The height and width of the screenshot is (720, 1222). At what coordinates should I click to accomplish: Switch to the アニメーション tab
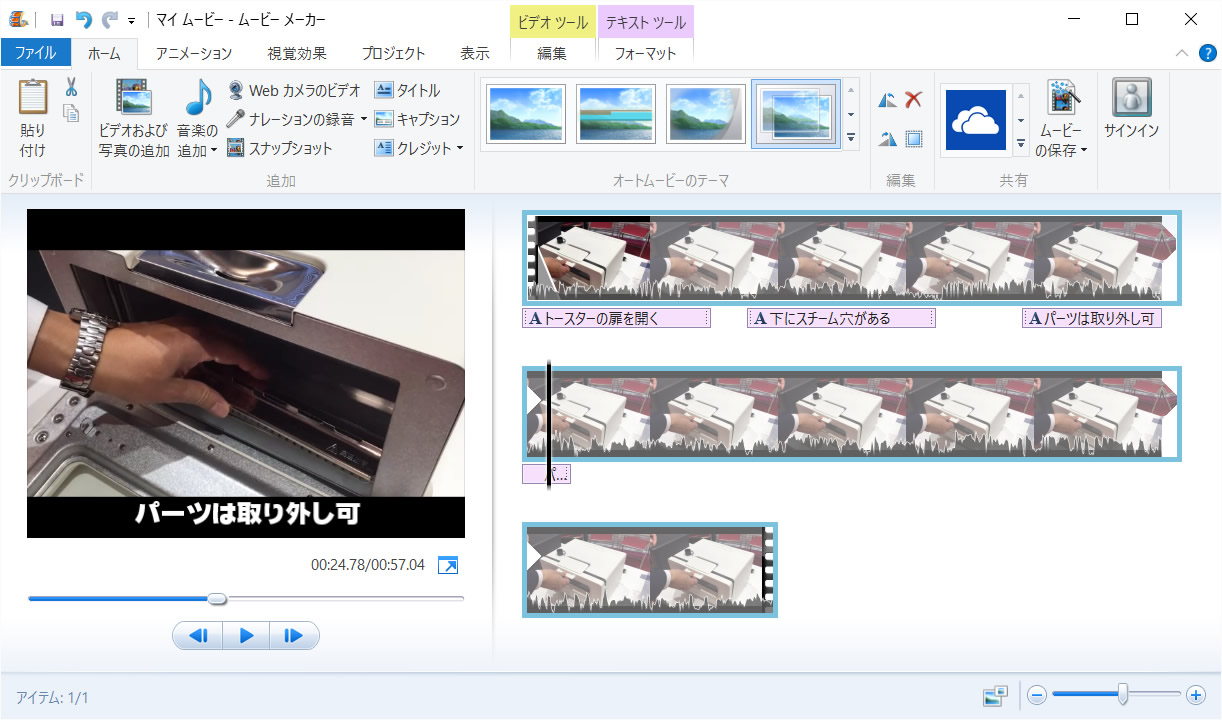pyautogui.click(x=194, y=53)
